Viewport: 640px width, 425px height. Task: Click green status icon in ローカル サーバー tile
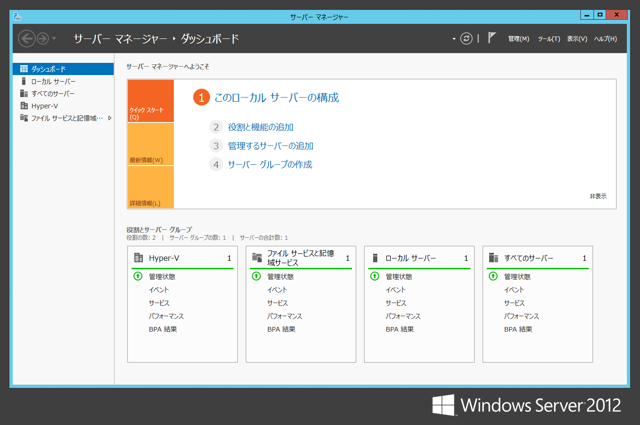click(x=374, y=276)
